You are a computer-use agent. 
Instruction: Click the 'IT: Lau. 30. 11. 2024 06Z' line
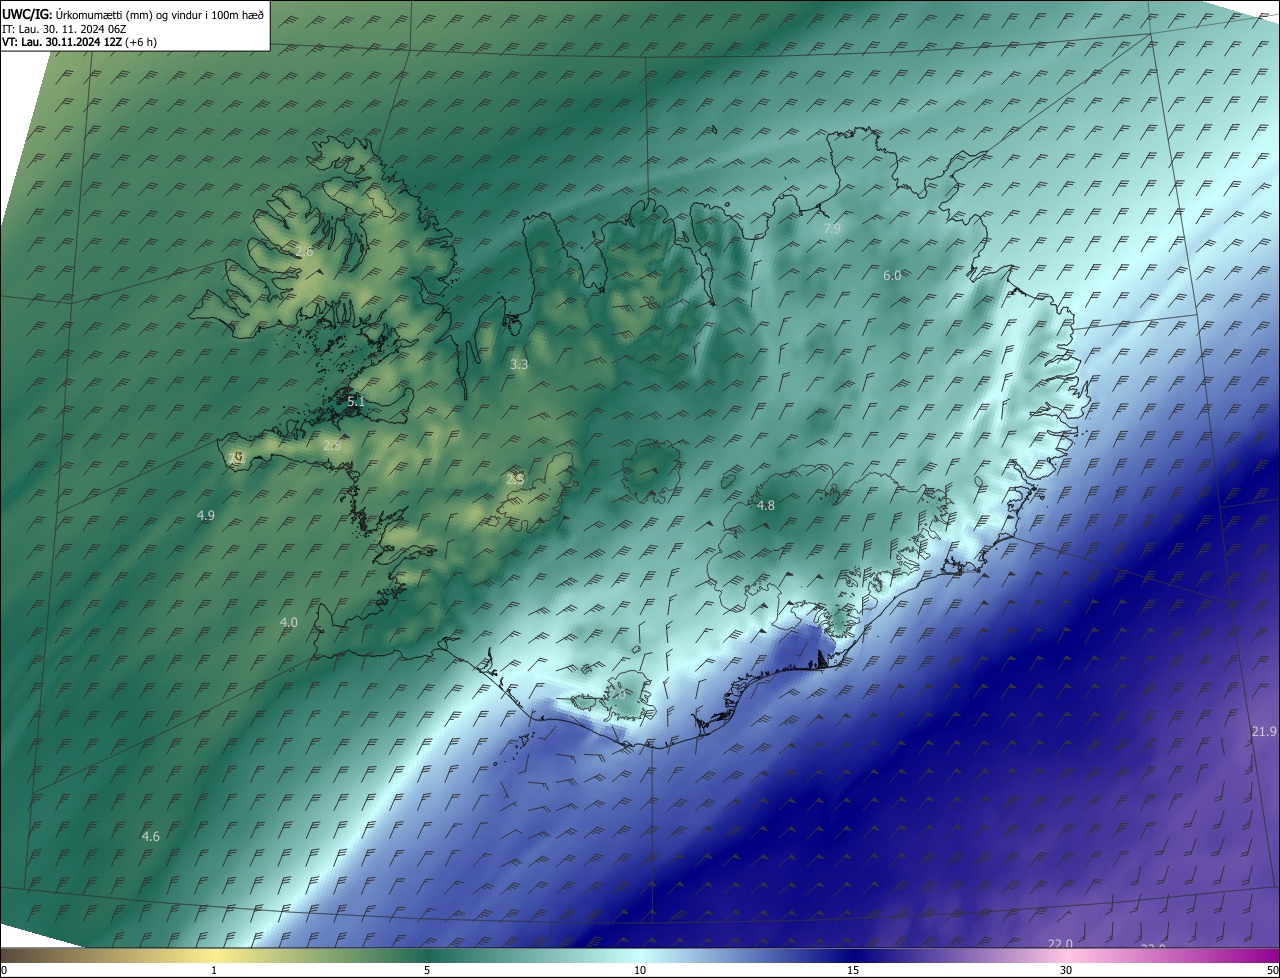click(64, 29)
